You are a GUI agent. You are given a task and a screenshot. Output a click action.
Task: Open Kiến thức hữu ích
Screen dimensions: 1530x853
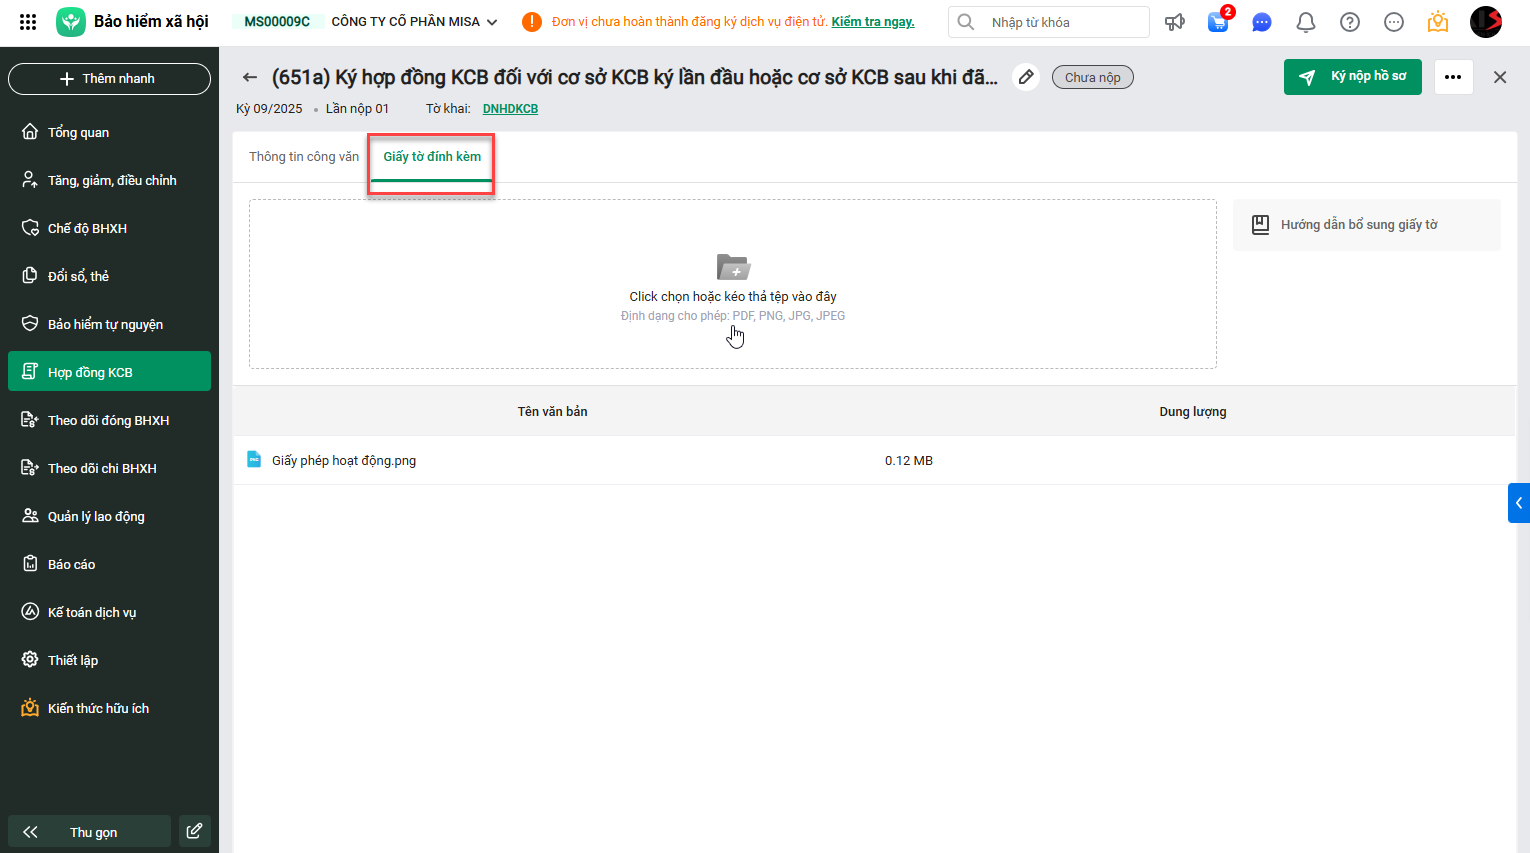(109, 708)
